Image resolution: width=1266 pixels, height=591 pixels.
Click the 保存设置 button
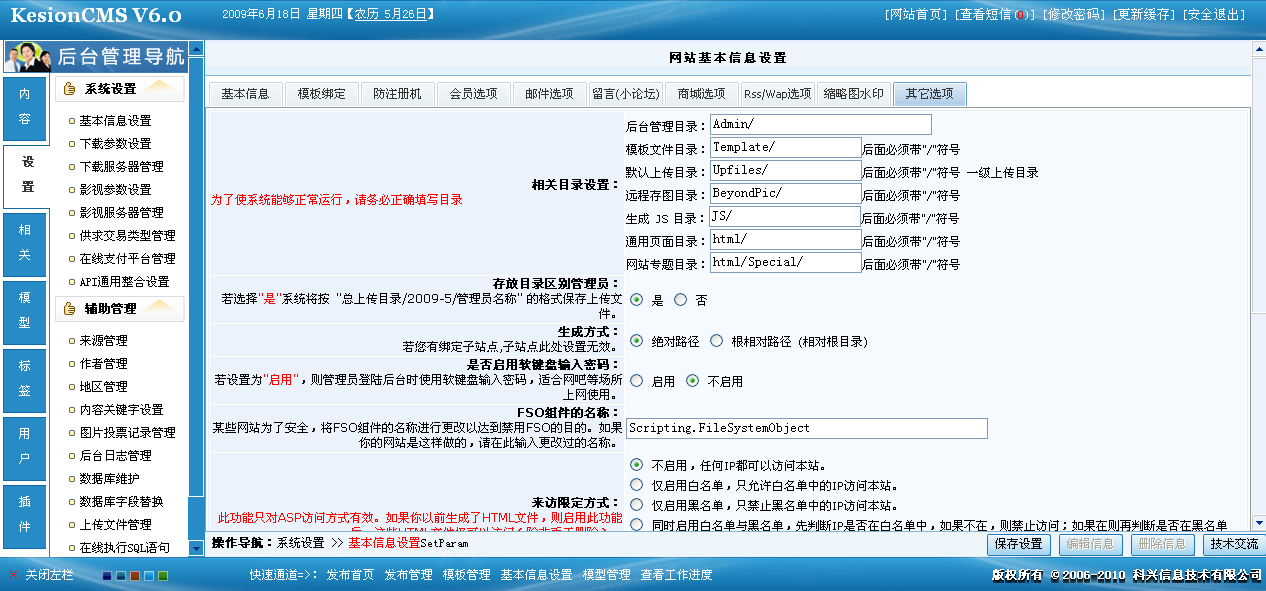point(1021,545)
